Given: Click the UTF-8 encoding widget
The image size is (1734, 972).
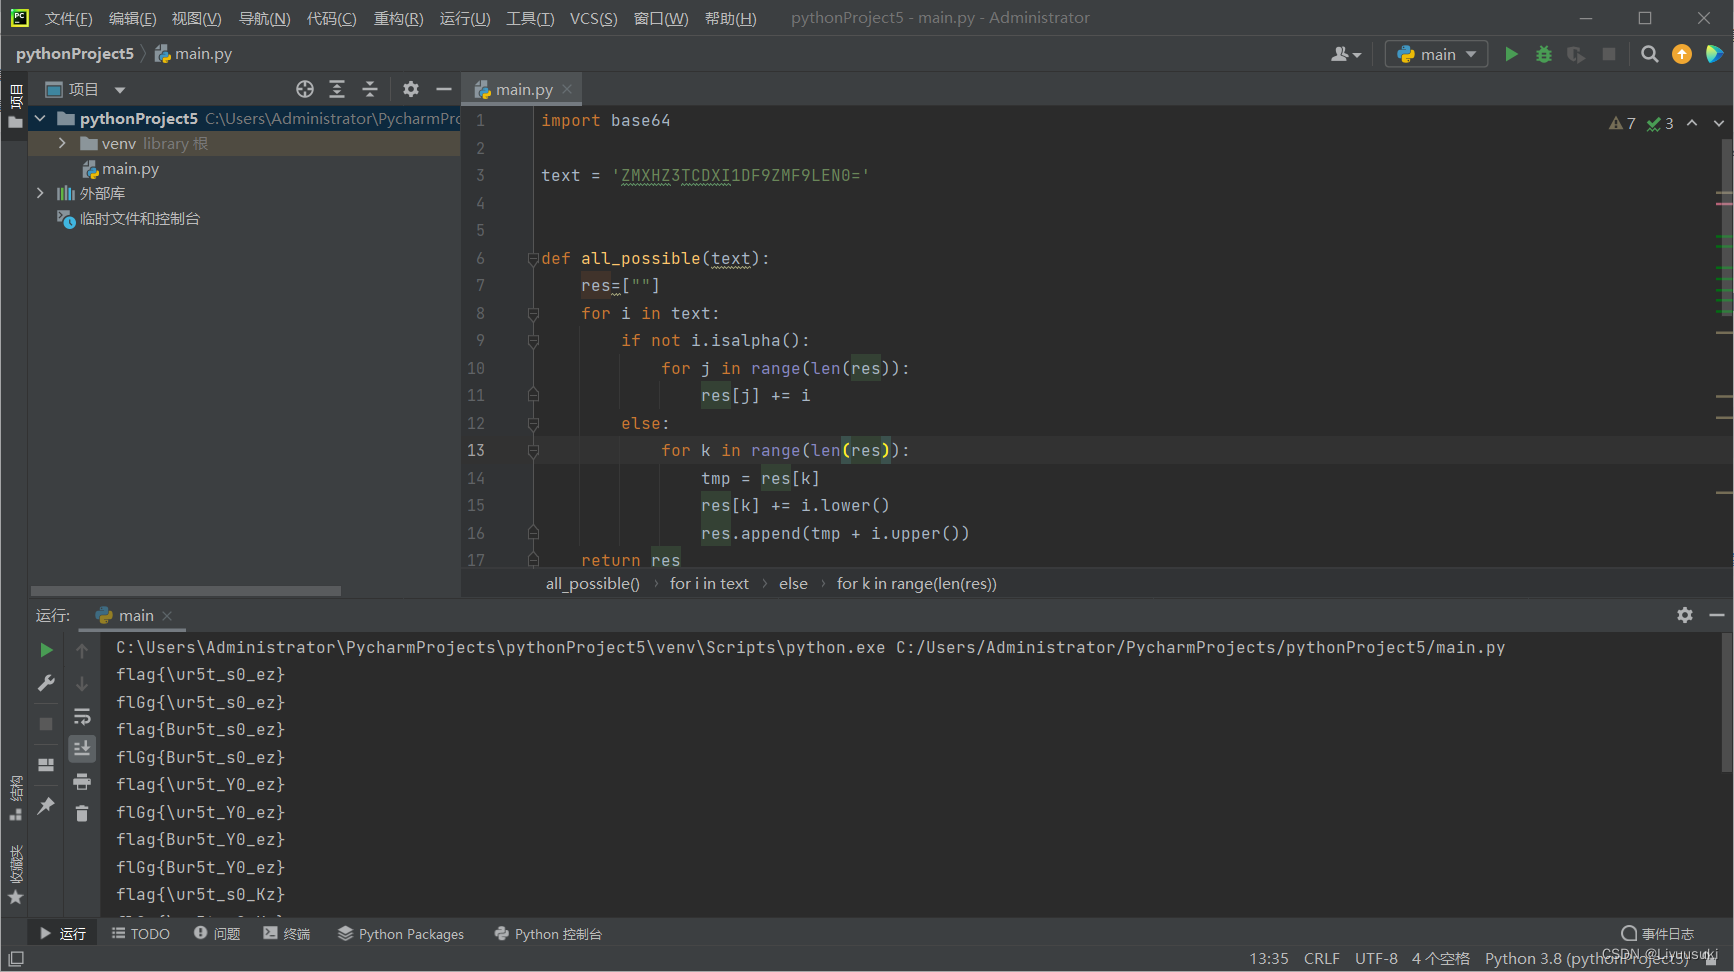Looking at the screenshot, I should click(x=1376, y=959).
